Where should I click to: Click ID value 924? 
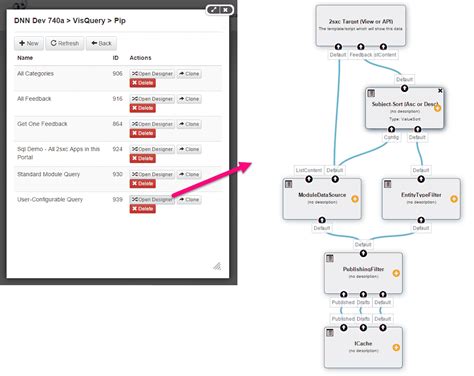coord(117,149)
